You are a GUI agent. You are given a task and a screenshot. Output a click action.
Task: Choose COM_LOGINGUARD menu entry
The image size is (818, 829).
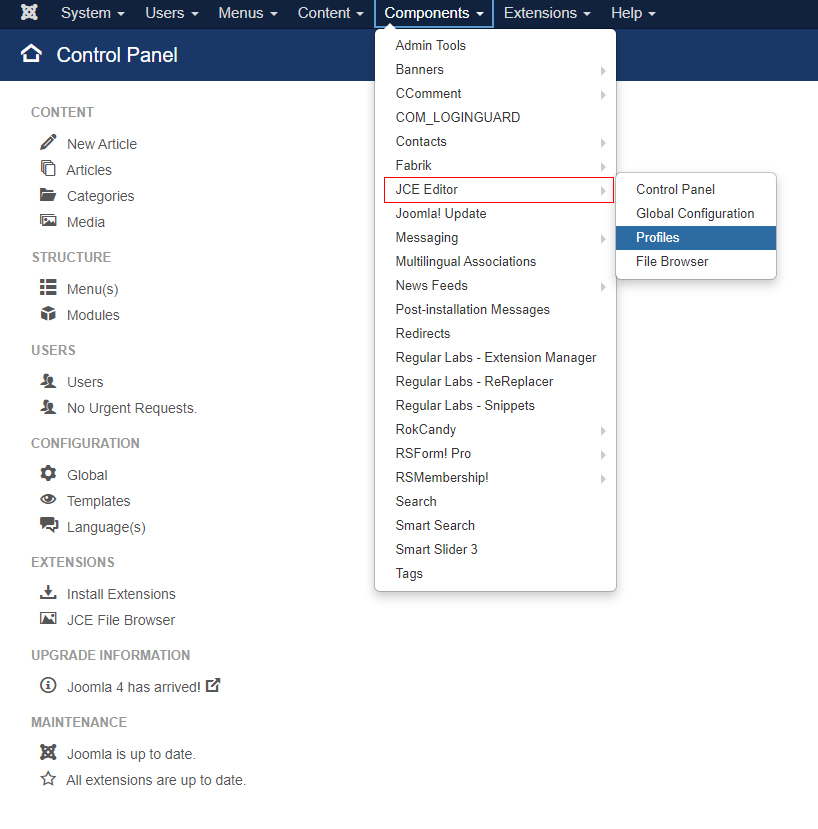pos(495,117)
